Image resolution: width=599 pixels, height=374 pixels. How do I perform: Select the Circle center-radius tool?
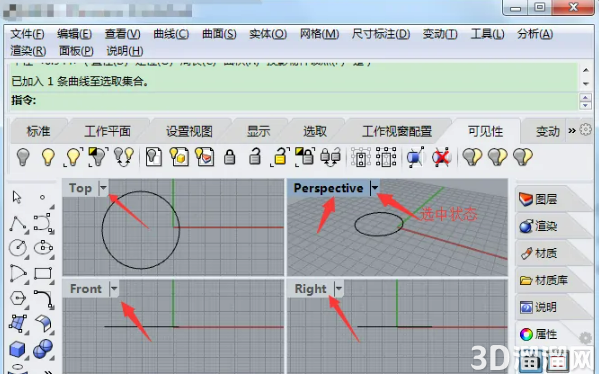(18, 248)
